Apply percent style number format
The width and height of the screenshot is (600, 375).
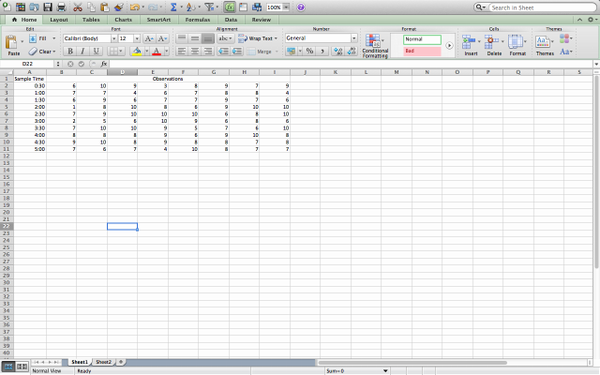coord(310,51)
